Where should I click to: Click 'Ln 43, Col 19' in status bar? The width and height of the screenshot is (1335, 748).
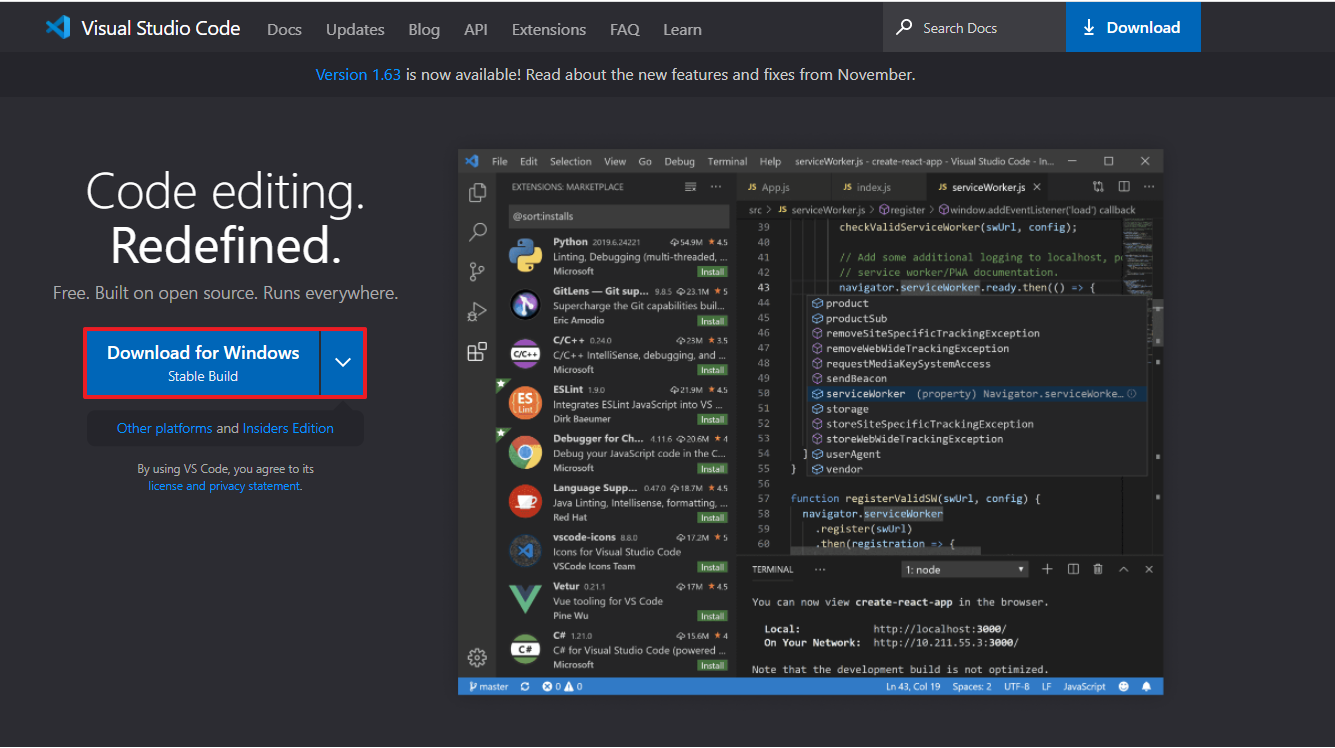(913, 687)
